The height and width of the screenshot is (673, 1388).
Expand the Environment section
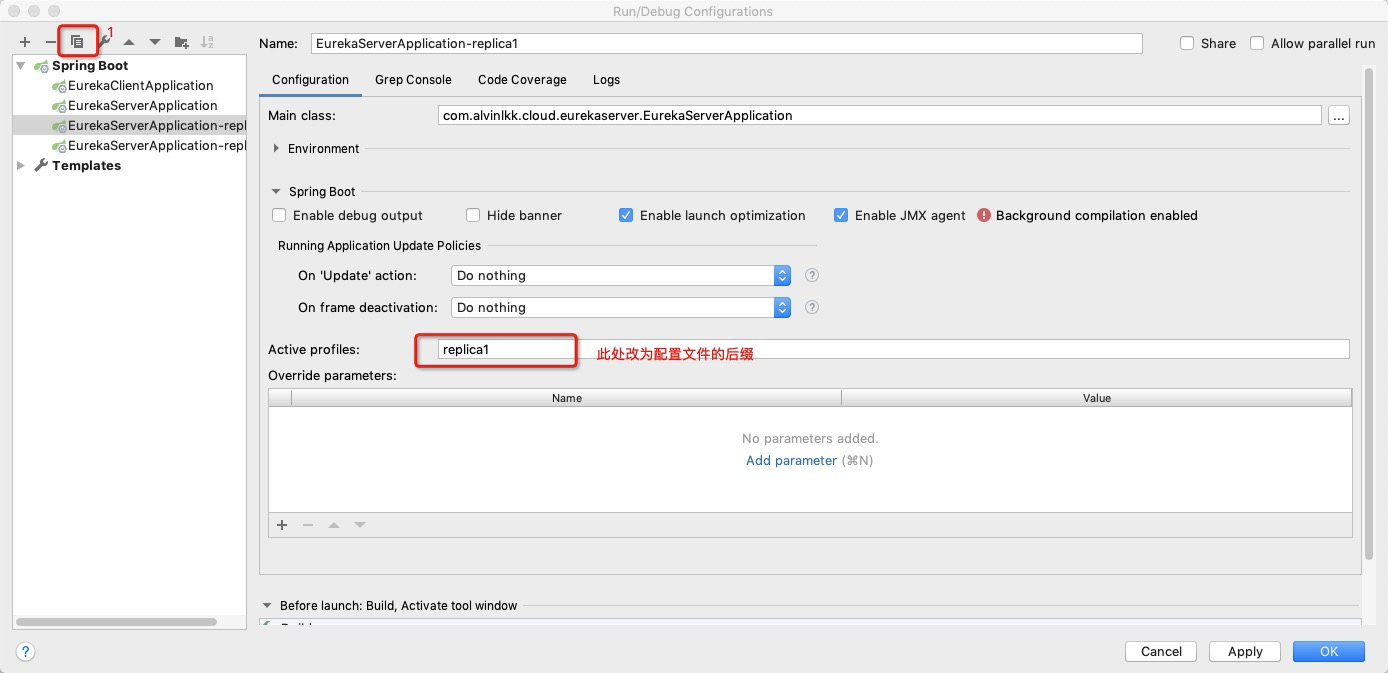click(277, 148)
